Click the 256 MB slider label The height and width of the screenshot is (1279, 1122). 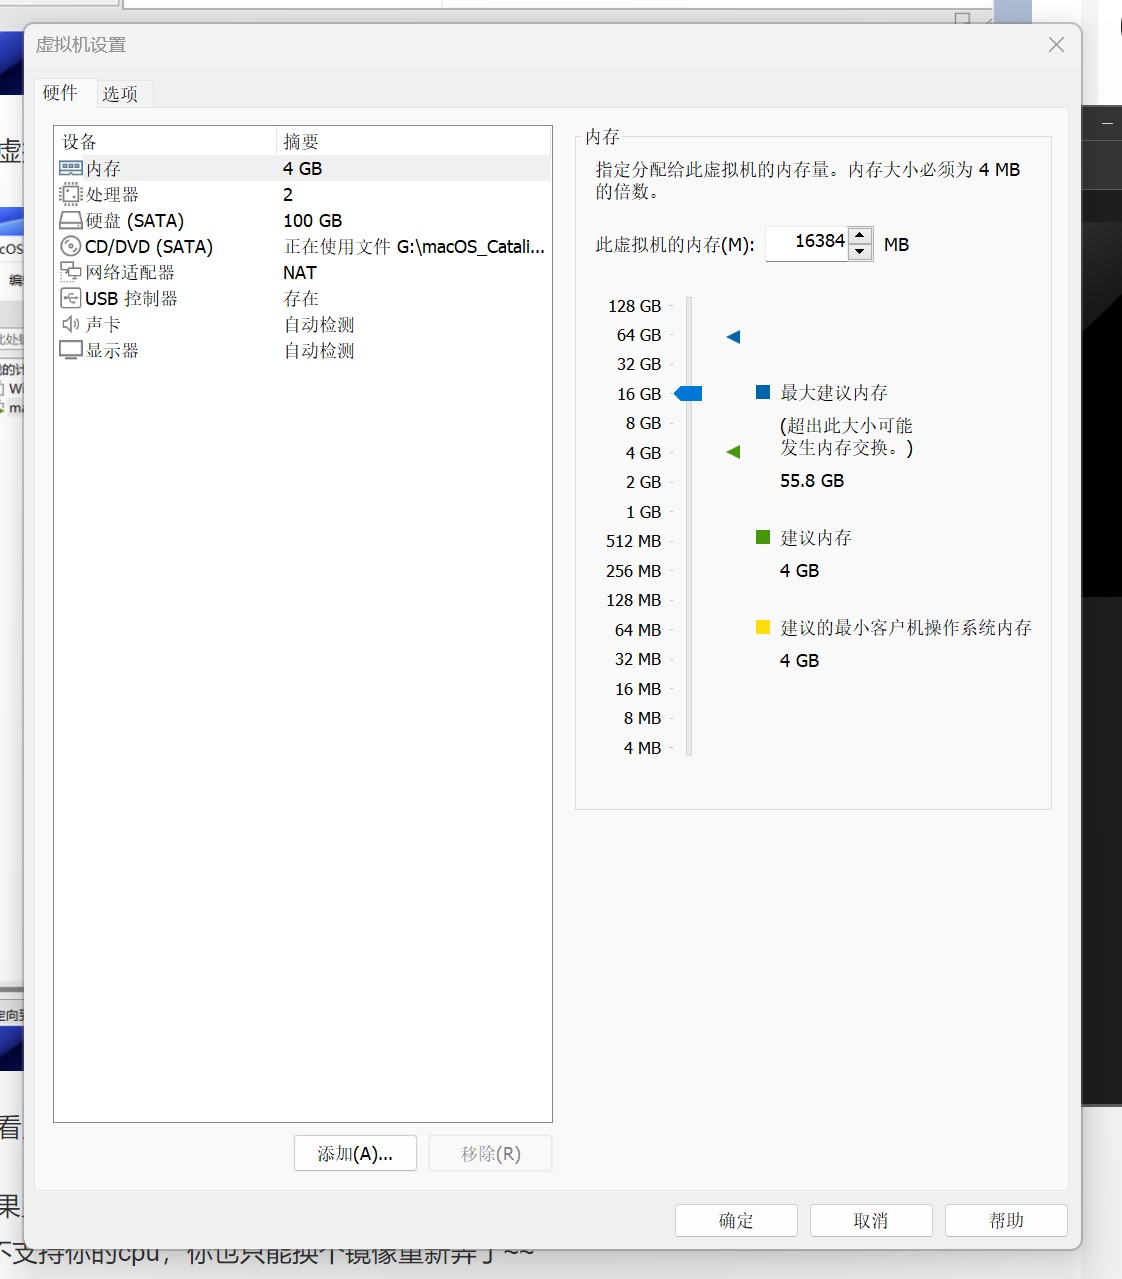pos(633,571)
